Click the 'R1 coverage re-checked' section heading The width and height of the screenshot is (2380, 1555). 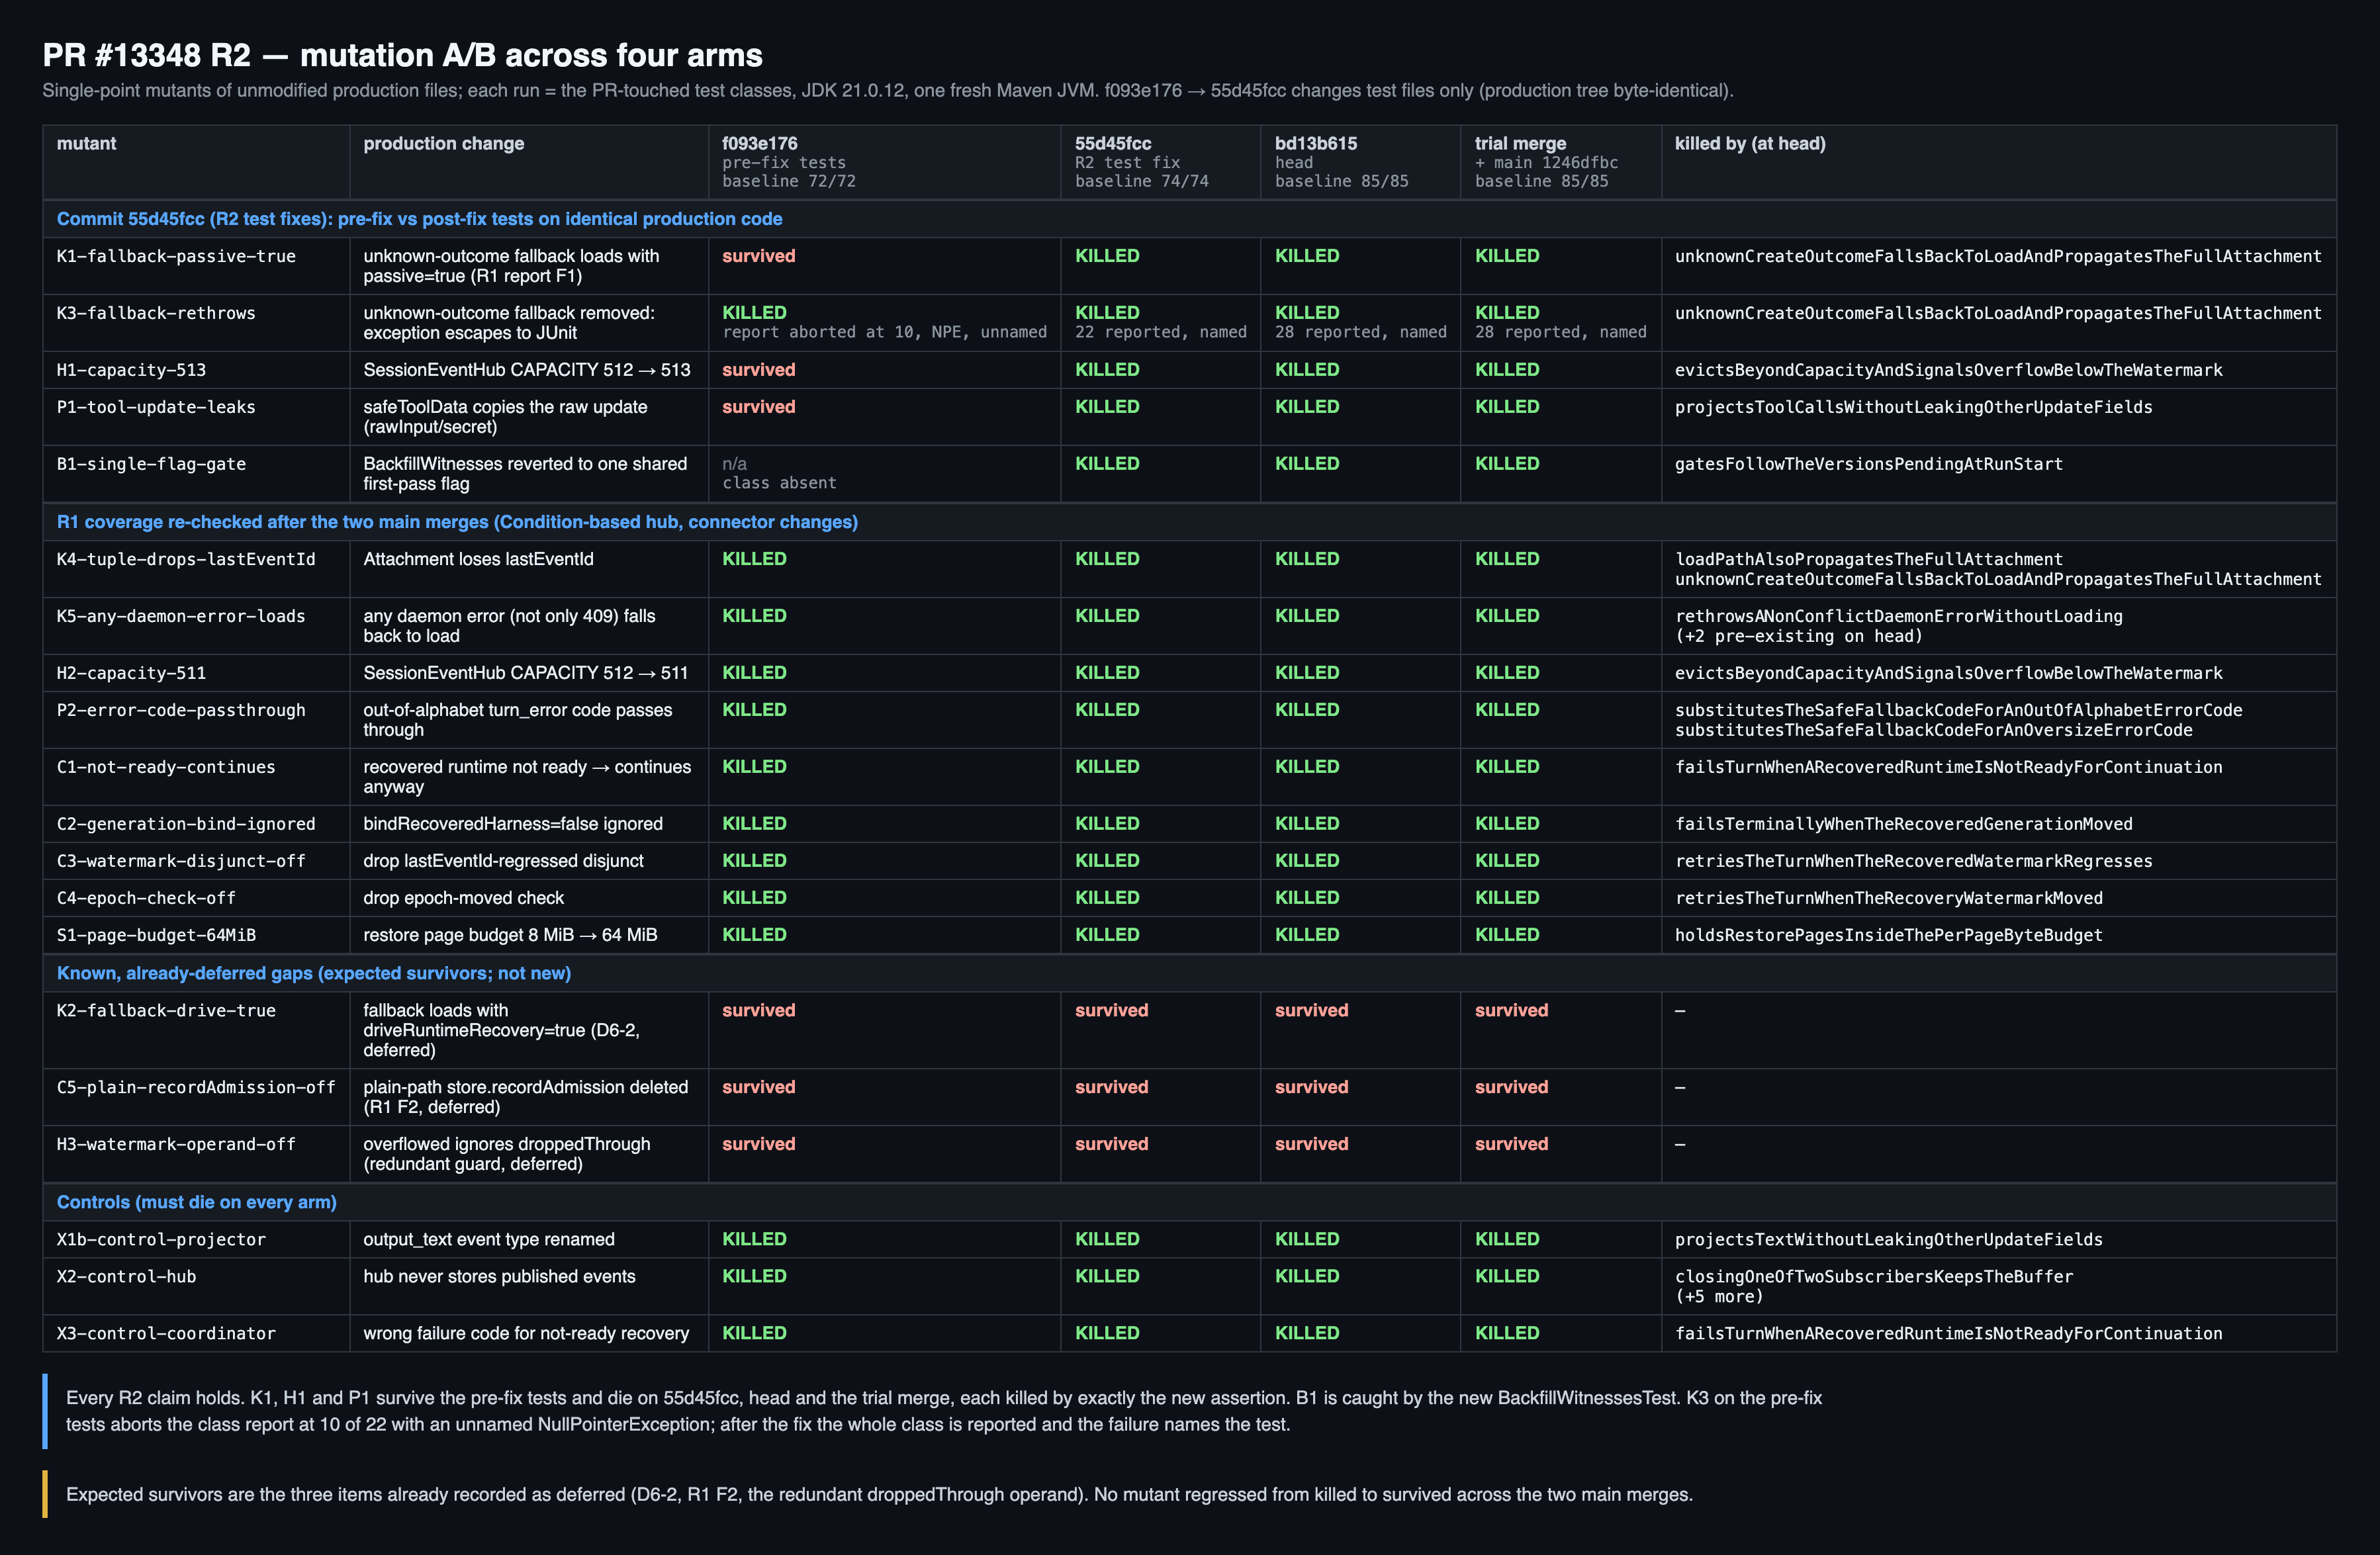457,522
